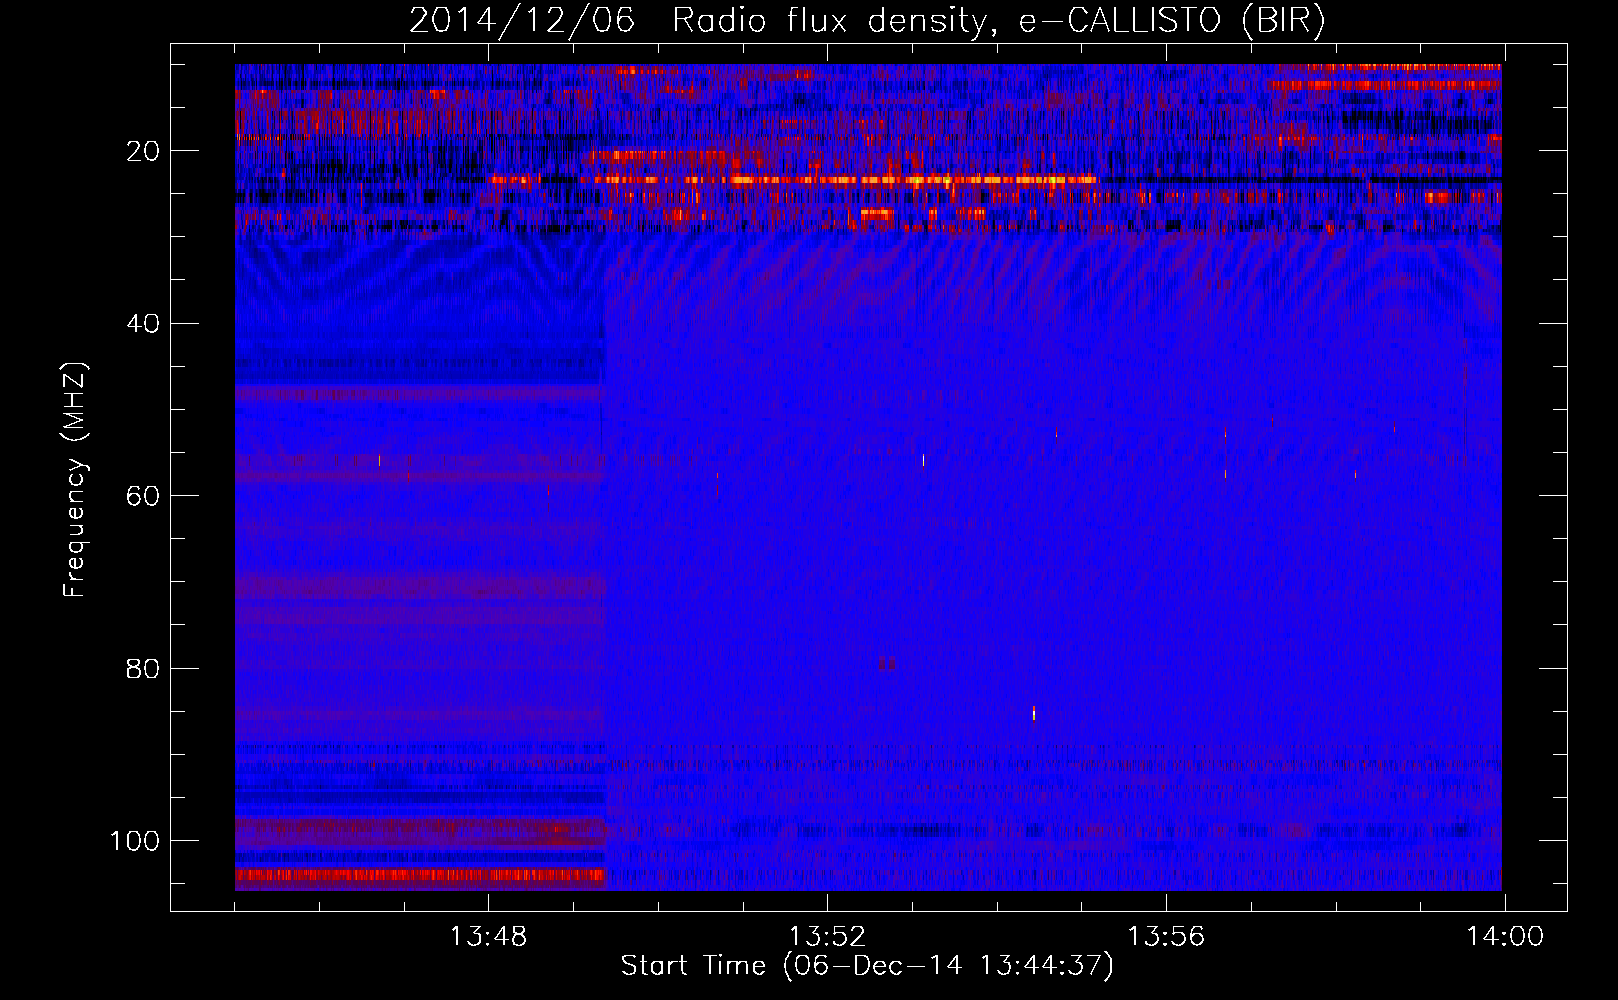
Task: Click the "Frequency (MHZ)" y-axis label
Action: 74,480
